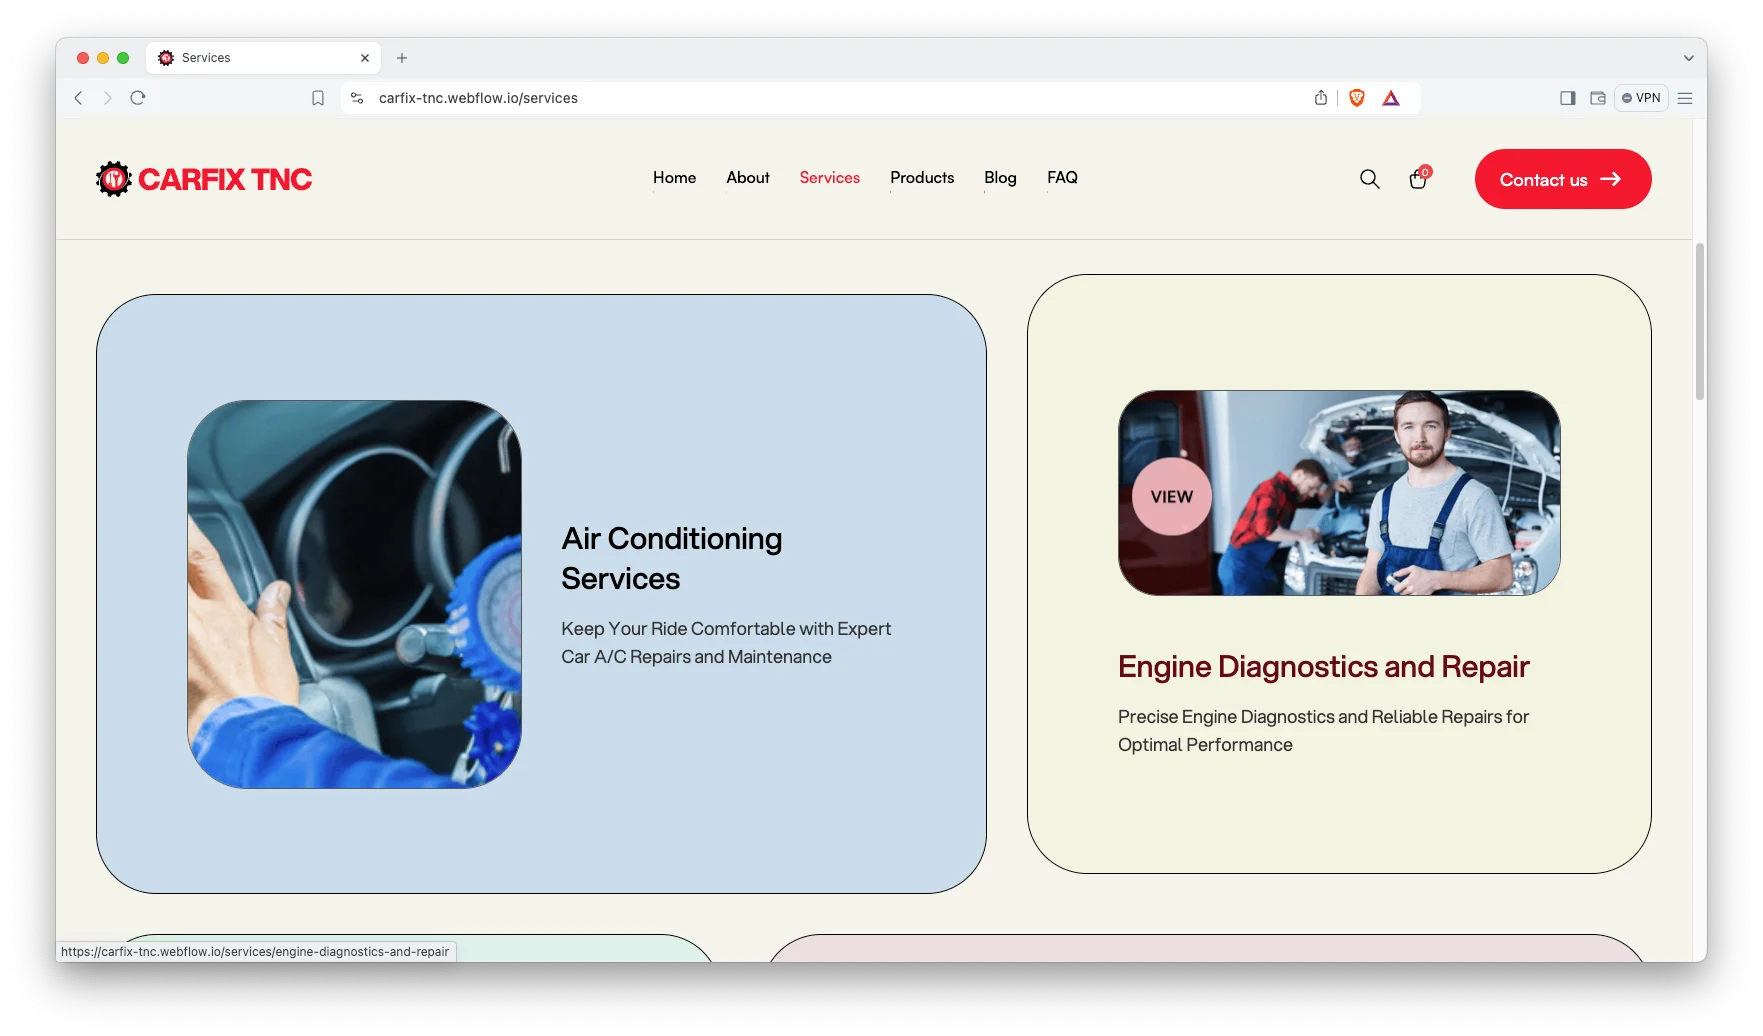Viewport: 1763px width, 1036px height.
Task: Reload the page
Action: (x=138, y=98)
